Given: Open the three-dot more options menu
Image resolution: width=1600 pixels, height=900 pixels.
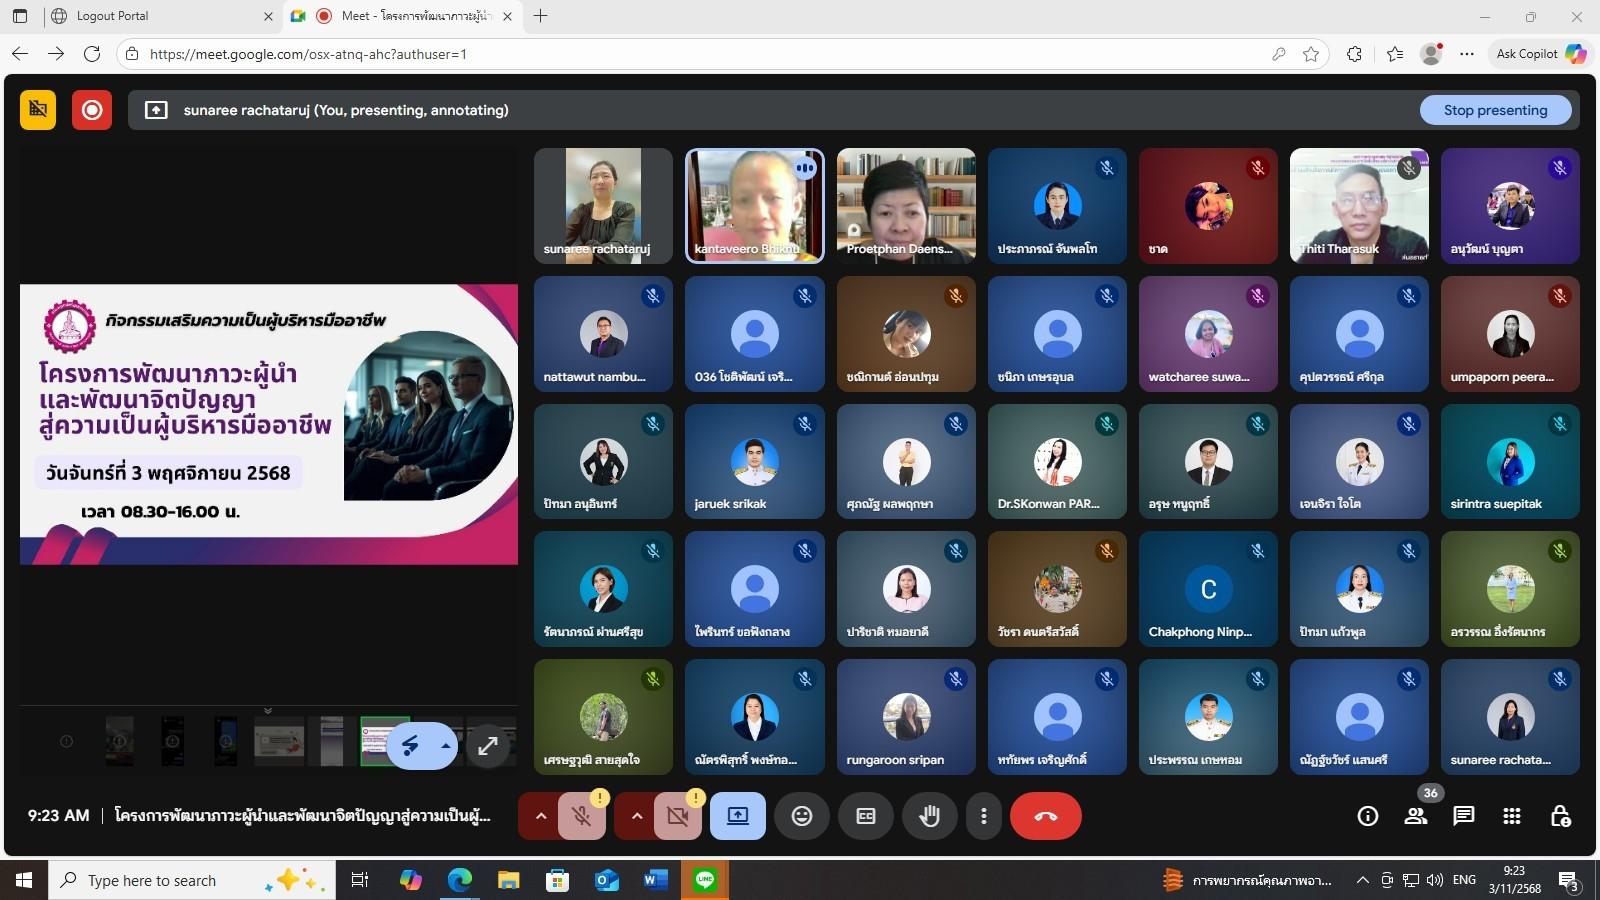Looking at the screenshot, I should (984, 816).
